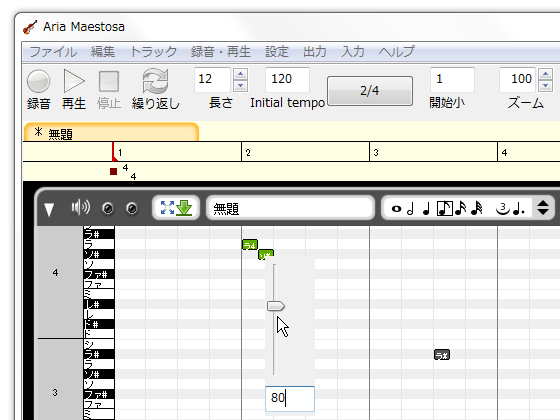Select half note duration
Screen dimensions: 560x420
tap(411, 208)
